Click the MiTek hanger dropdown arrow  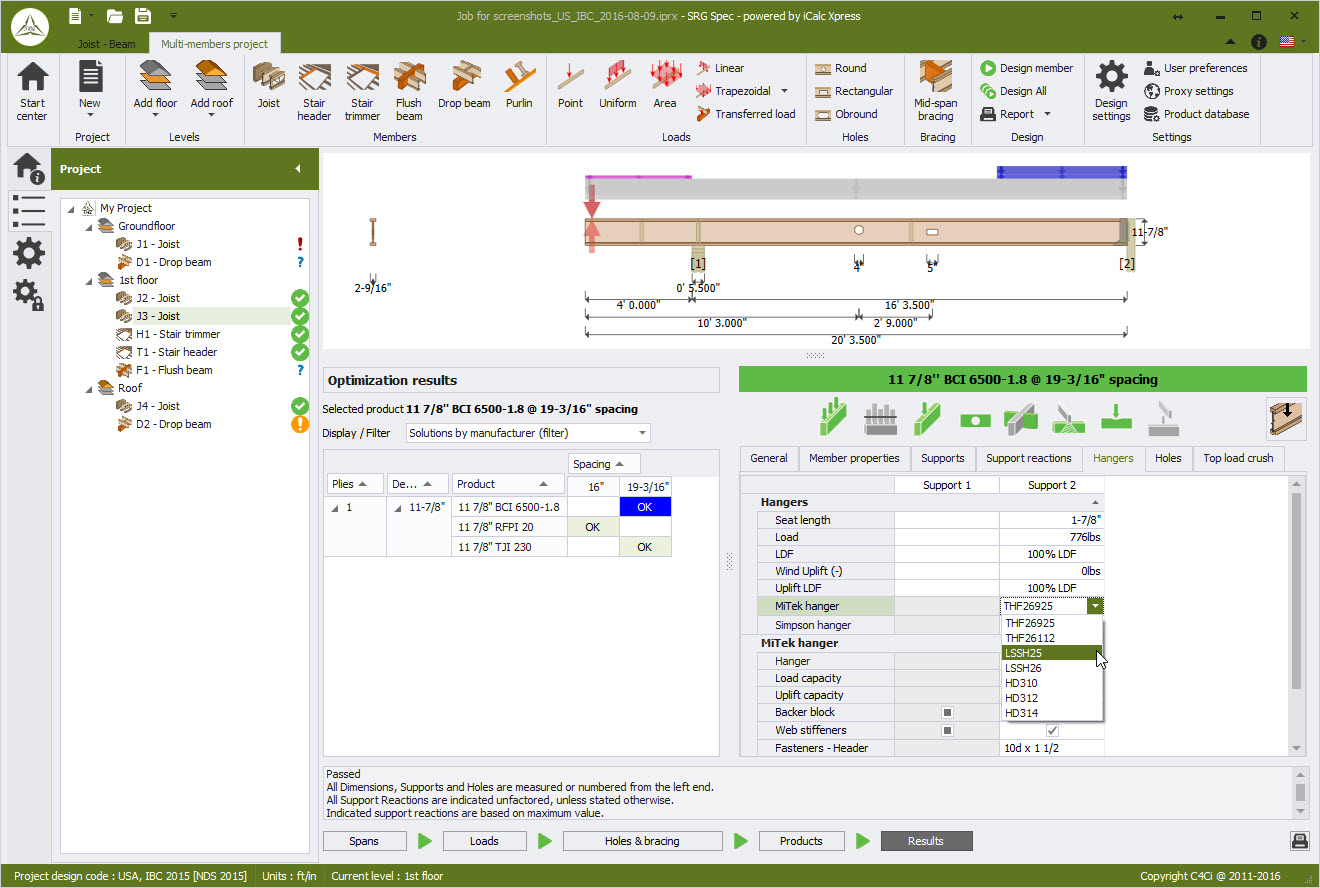1096,606
